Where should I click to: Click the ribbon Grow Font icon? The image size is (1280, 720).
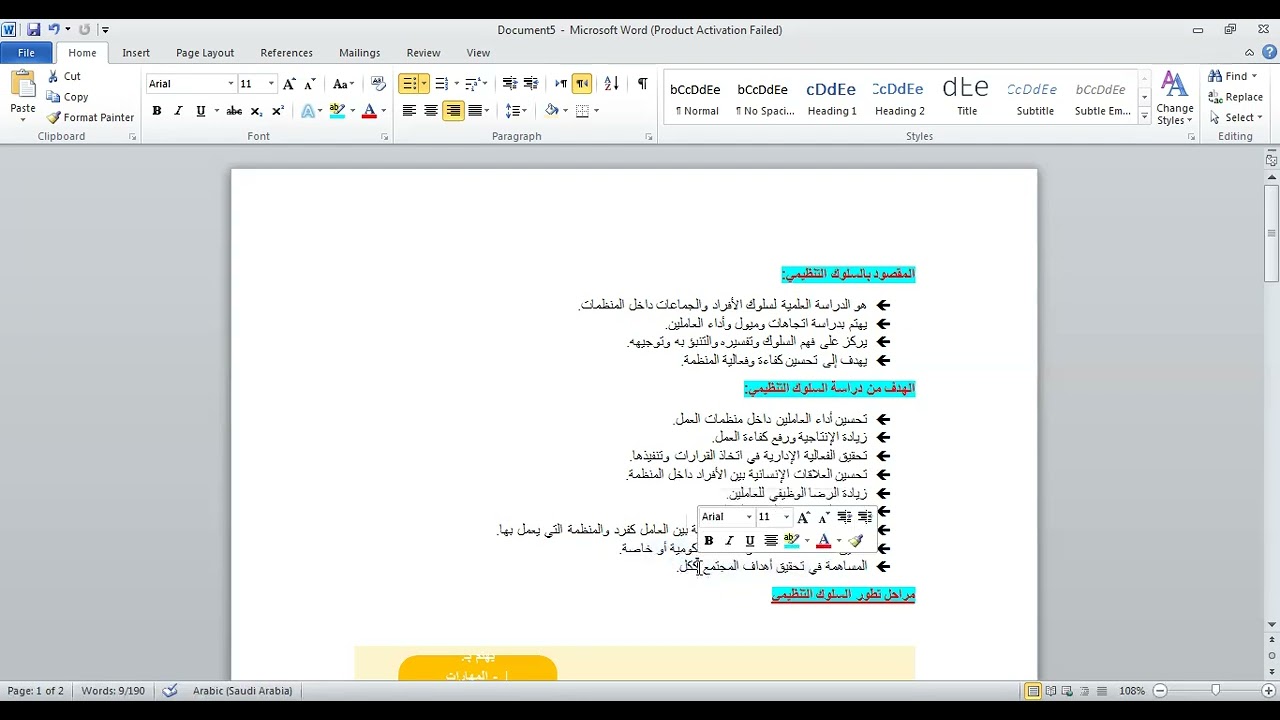pyautogui.click(x=289, y=84)
